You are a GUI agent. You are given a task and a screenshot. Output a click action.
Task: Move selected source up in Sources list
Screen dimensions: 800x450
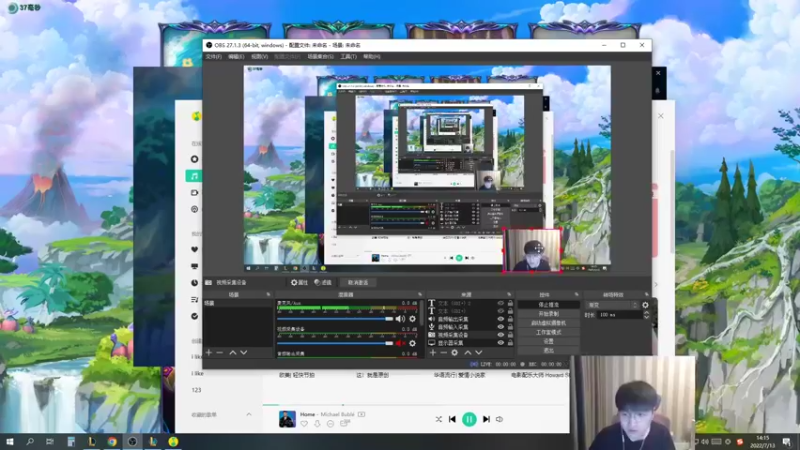coord(467,353)
